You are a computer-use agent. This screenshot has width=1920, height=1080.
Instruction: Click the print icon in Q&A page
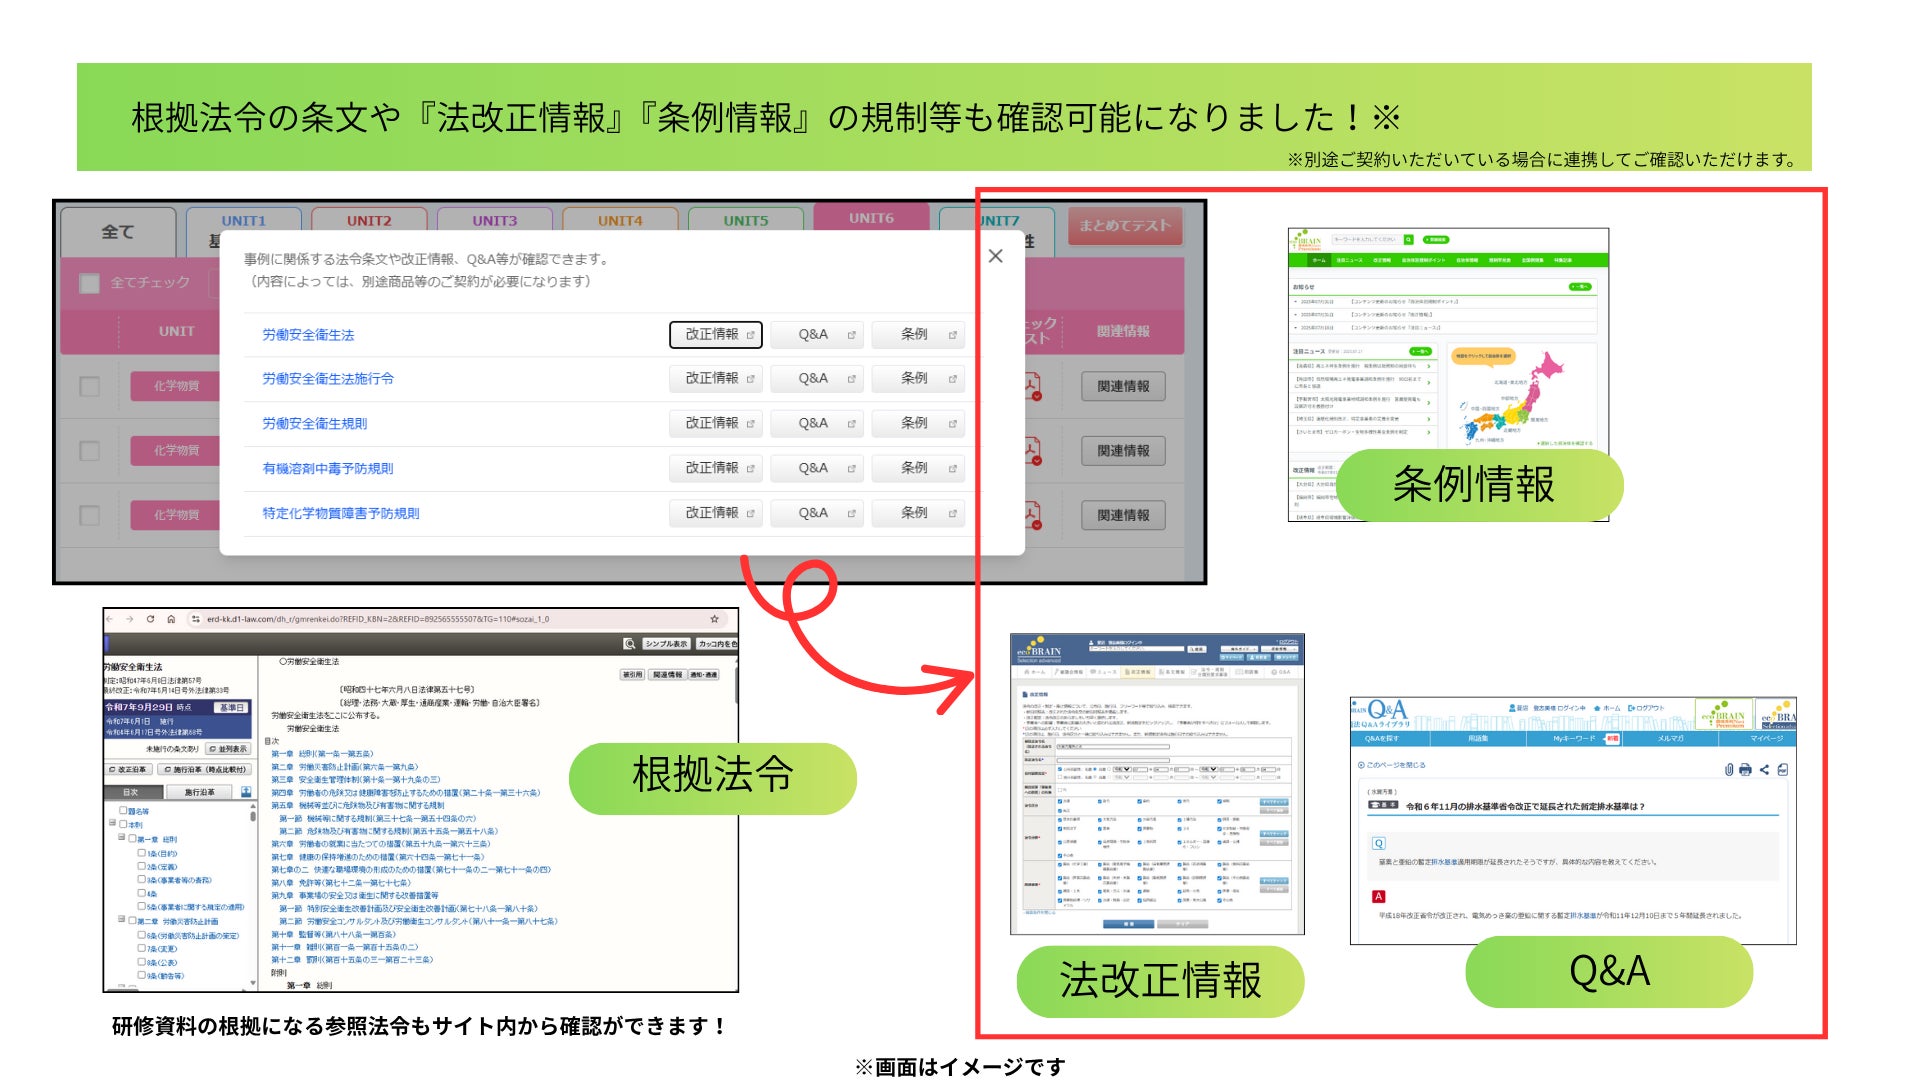point(1745,769)
